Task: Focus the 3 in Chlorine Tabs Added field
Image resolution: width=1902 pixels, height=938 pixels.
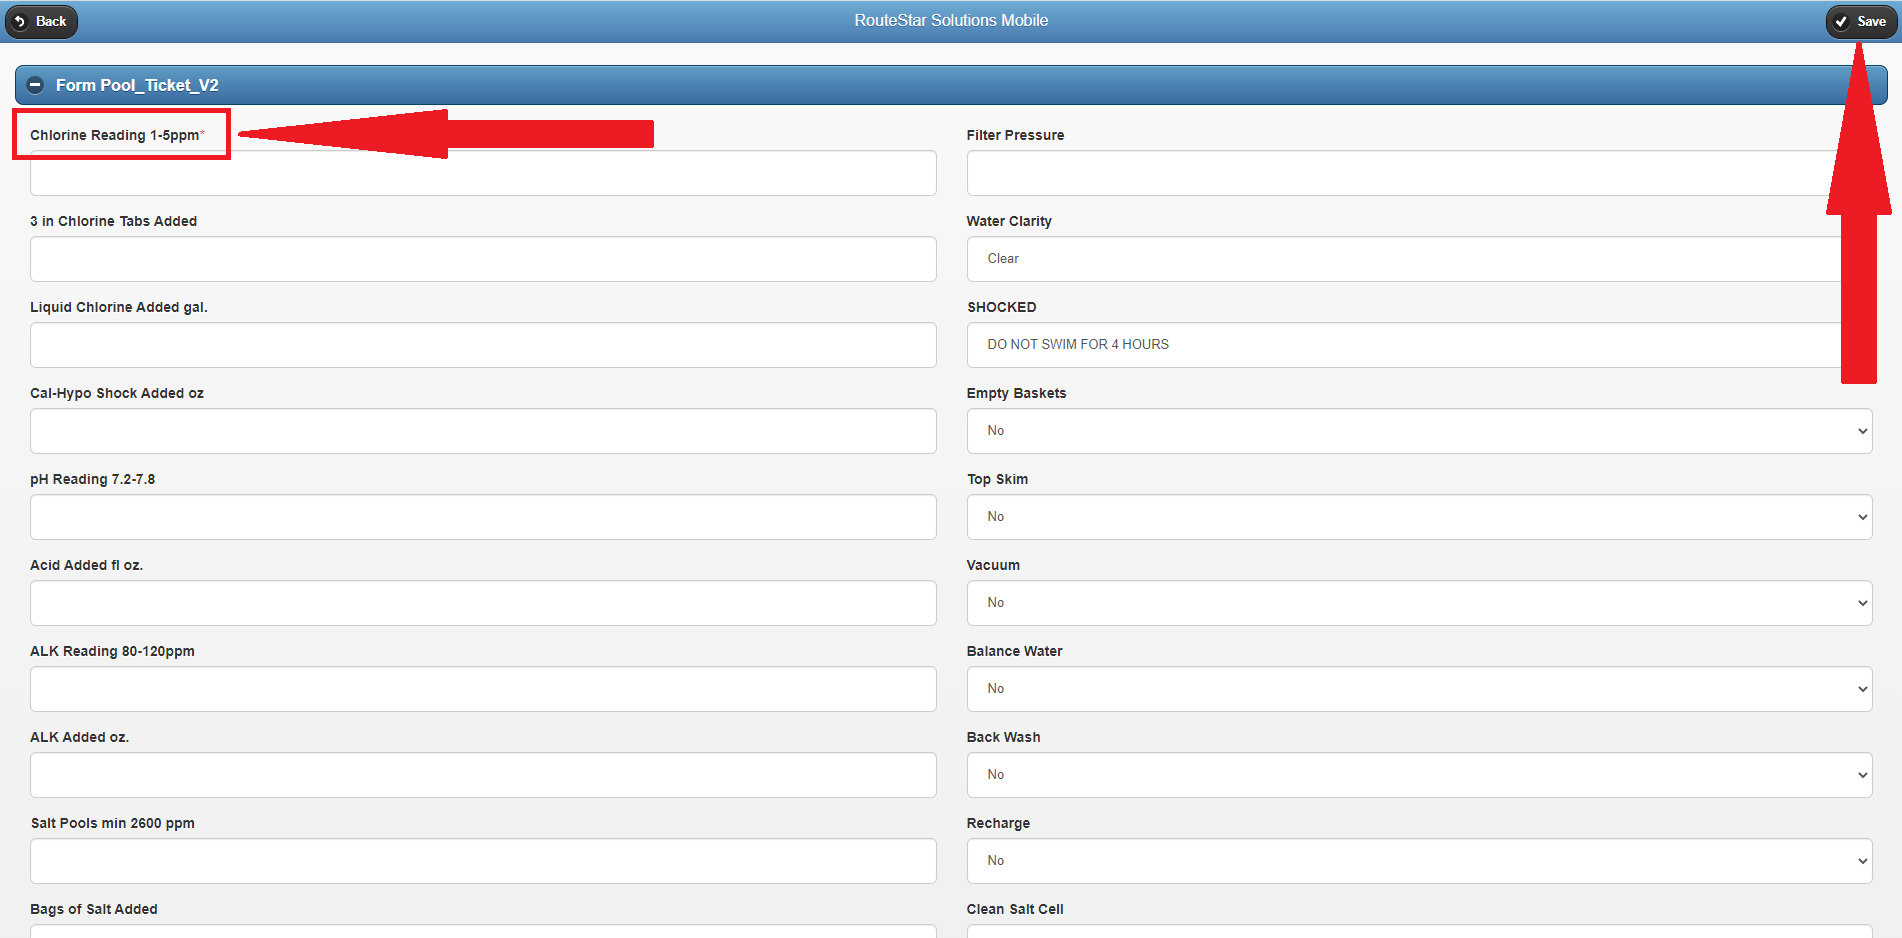Action: pos(483,259)
